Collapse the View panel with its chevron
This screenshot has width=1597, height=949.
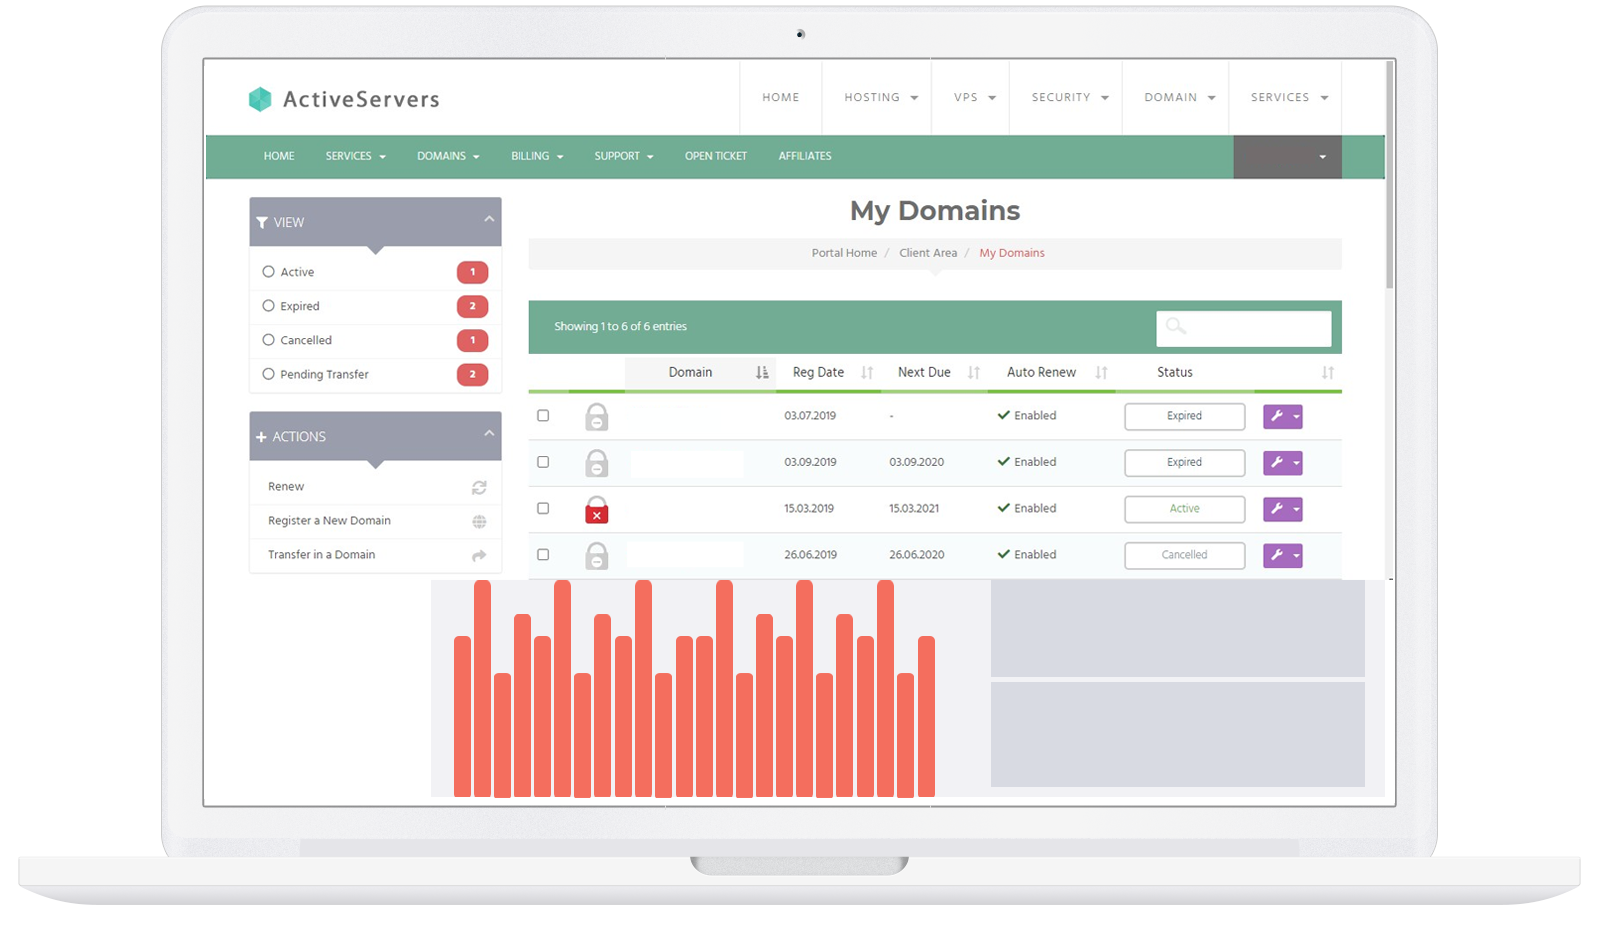click(x=489, y=219)
